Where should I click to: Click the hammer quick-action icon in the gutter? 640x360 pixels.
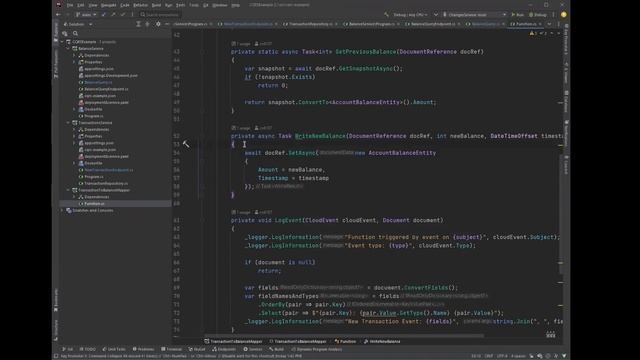pos(186,144)
